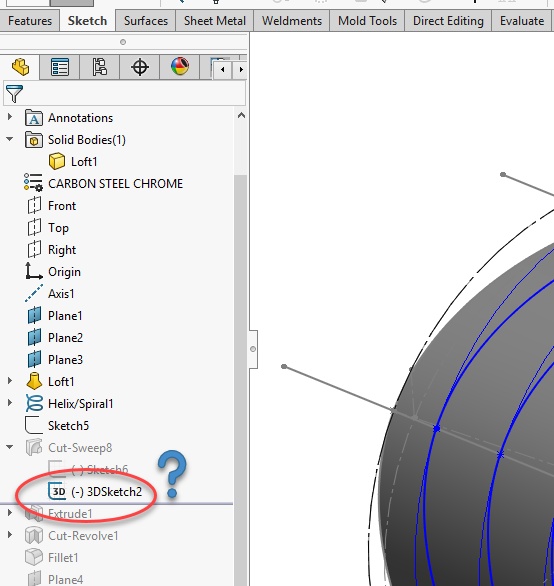Select the Origin icon
554x586 pixels.
(34, 271)
